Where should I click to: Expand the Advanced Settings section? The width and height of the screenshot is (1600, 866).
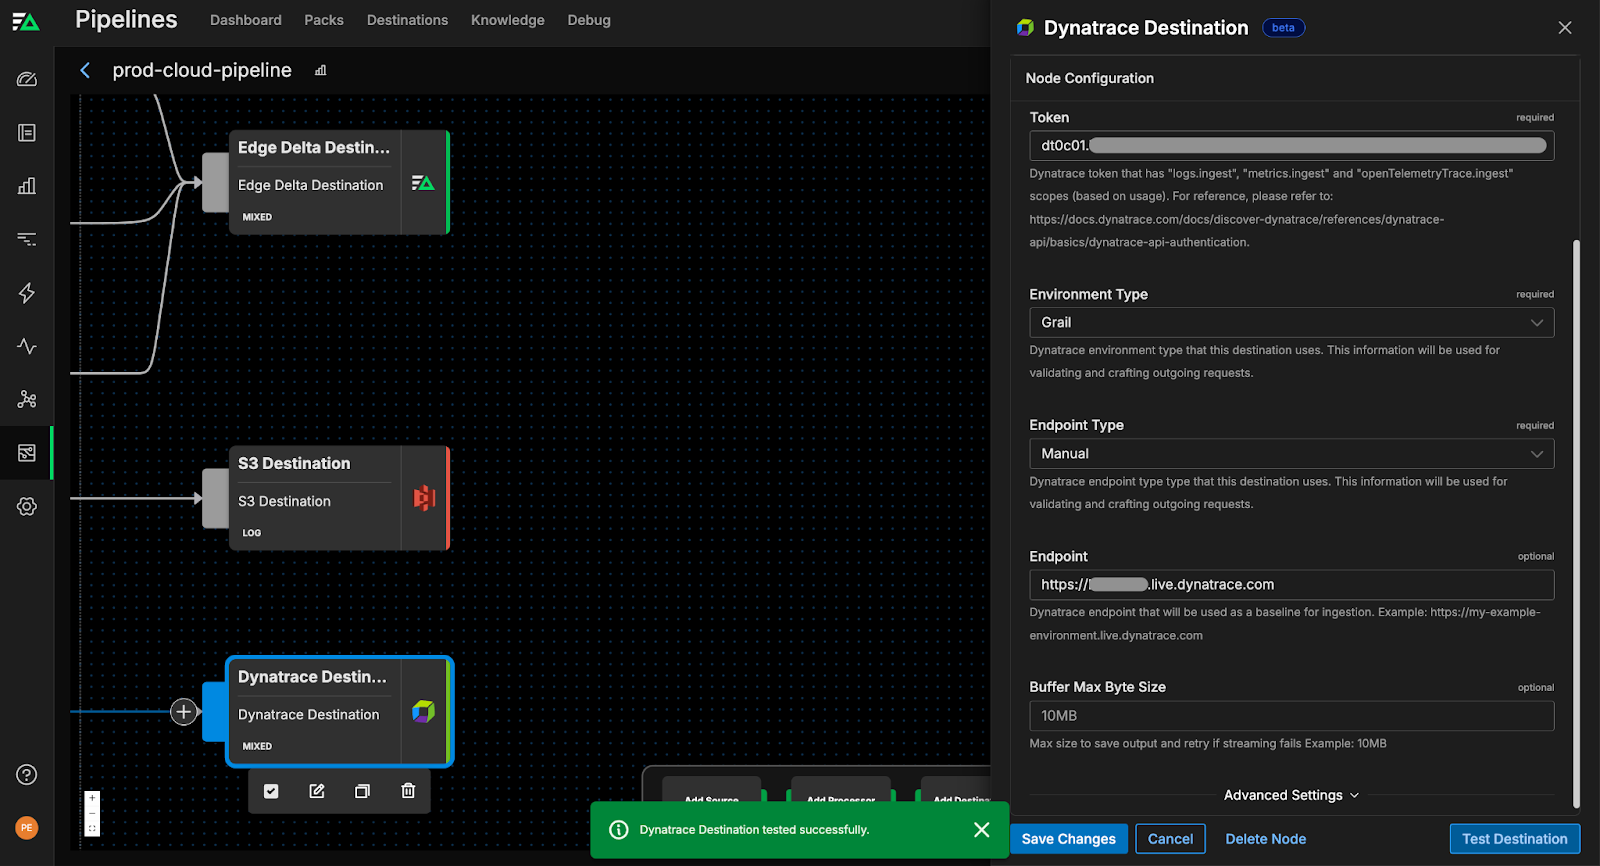(1291, 795)
